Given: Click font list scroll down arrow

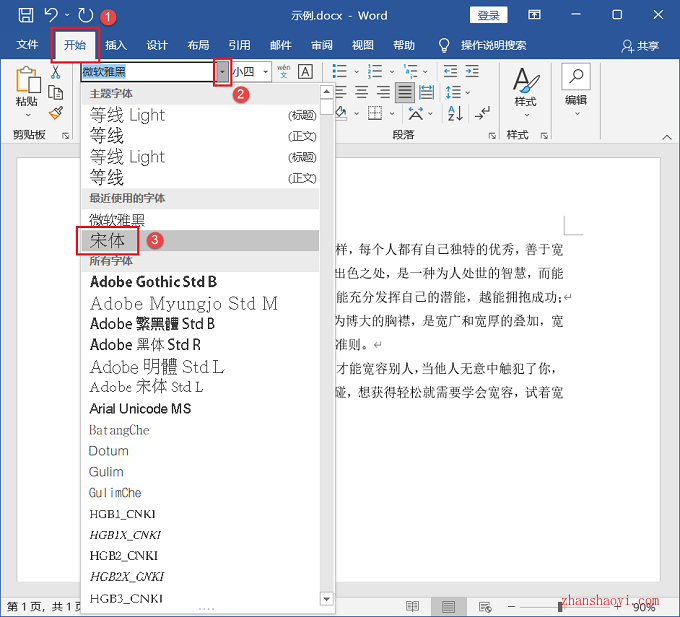Looking at the screenshot, I should tap(327, 599).
